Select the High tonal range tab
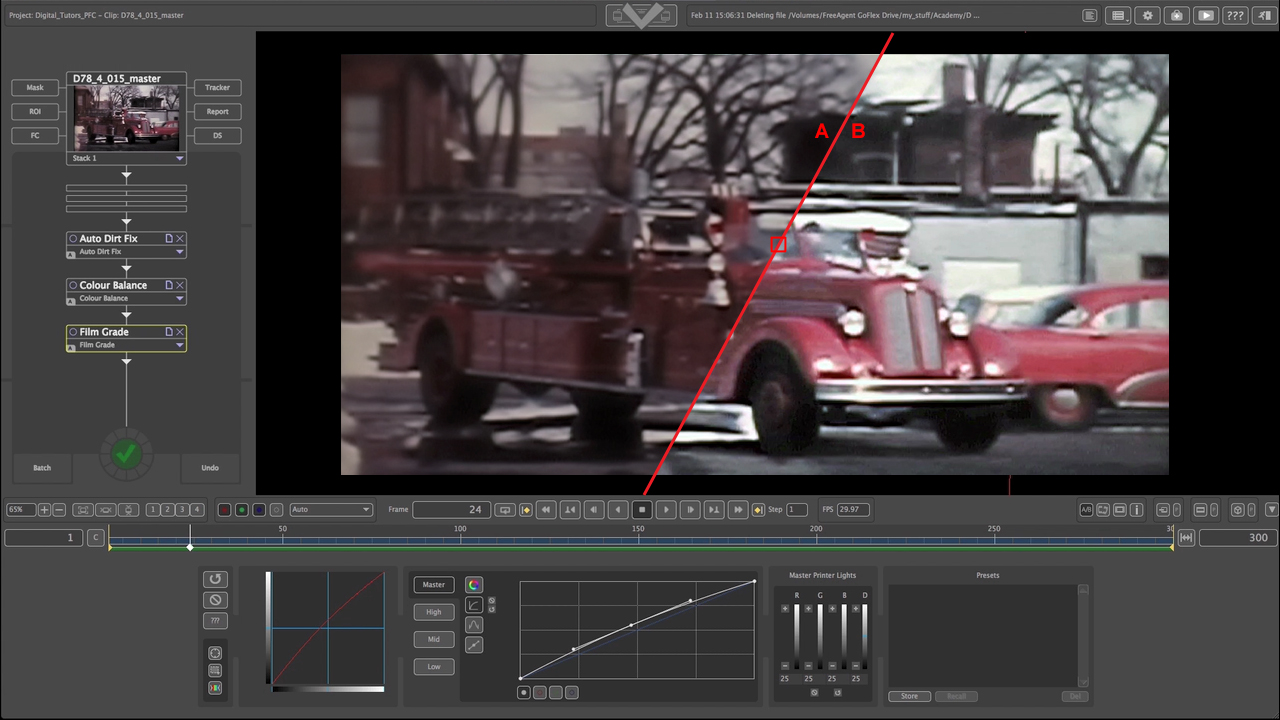The width and height of the screenshot is (1280, 720). coord(434,612)
